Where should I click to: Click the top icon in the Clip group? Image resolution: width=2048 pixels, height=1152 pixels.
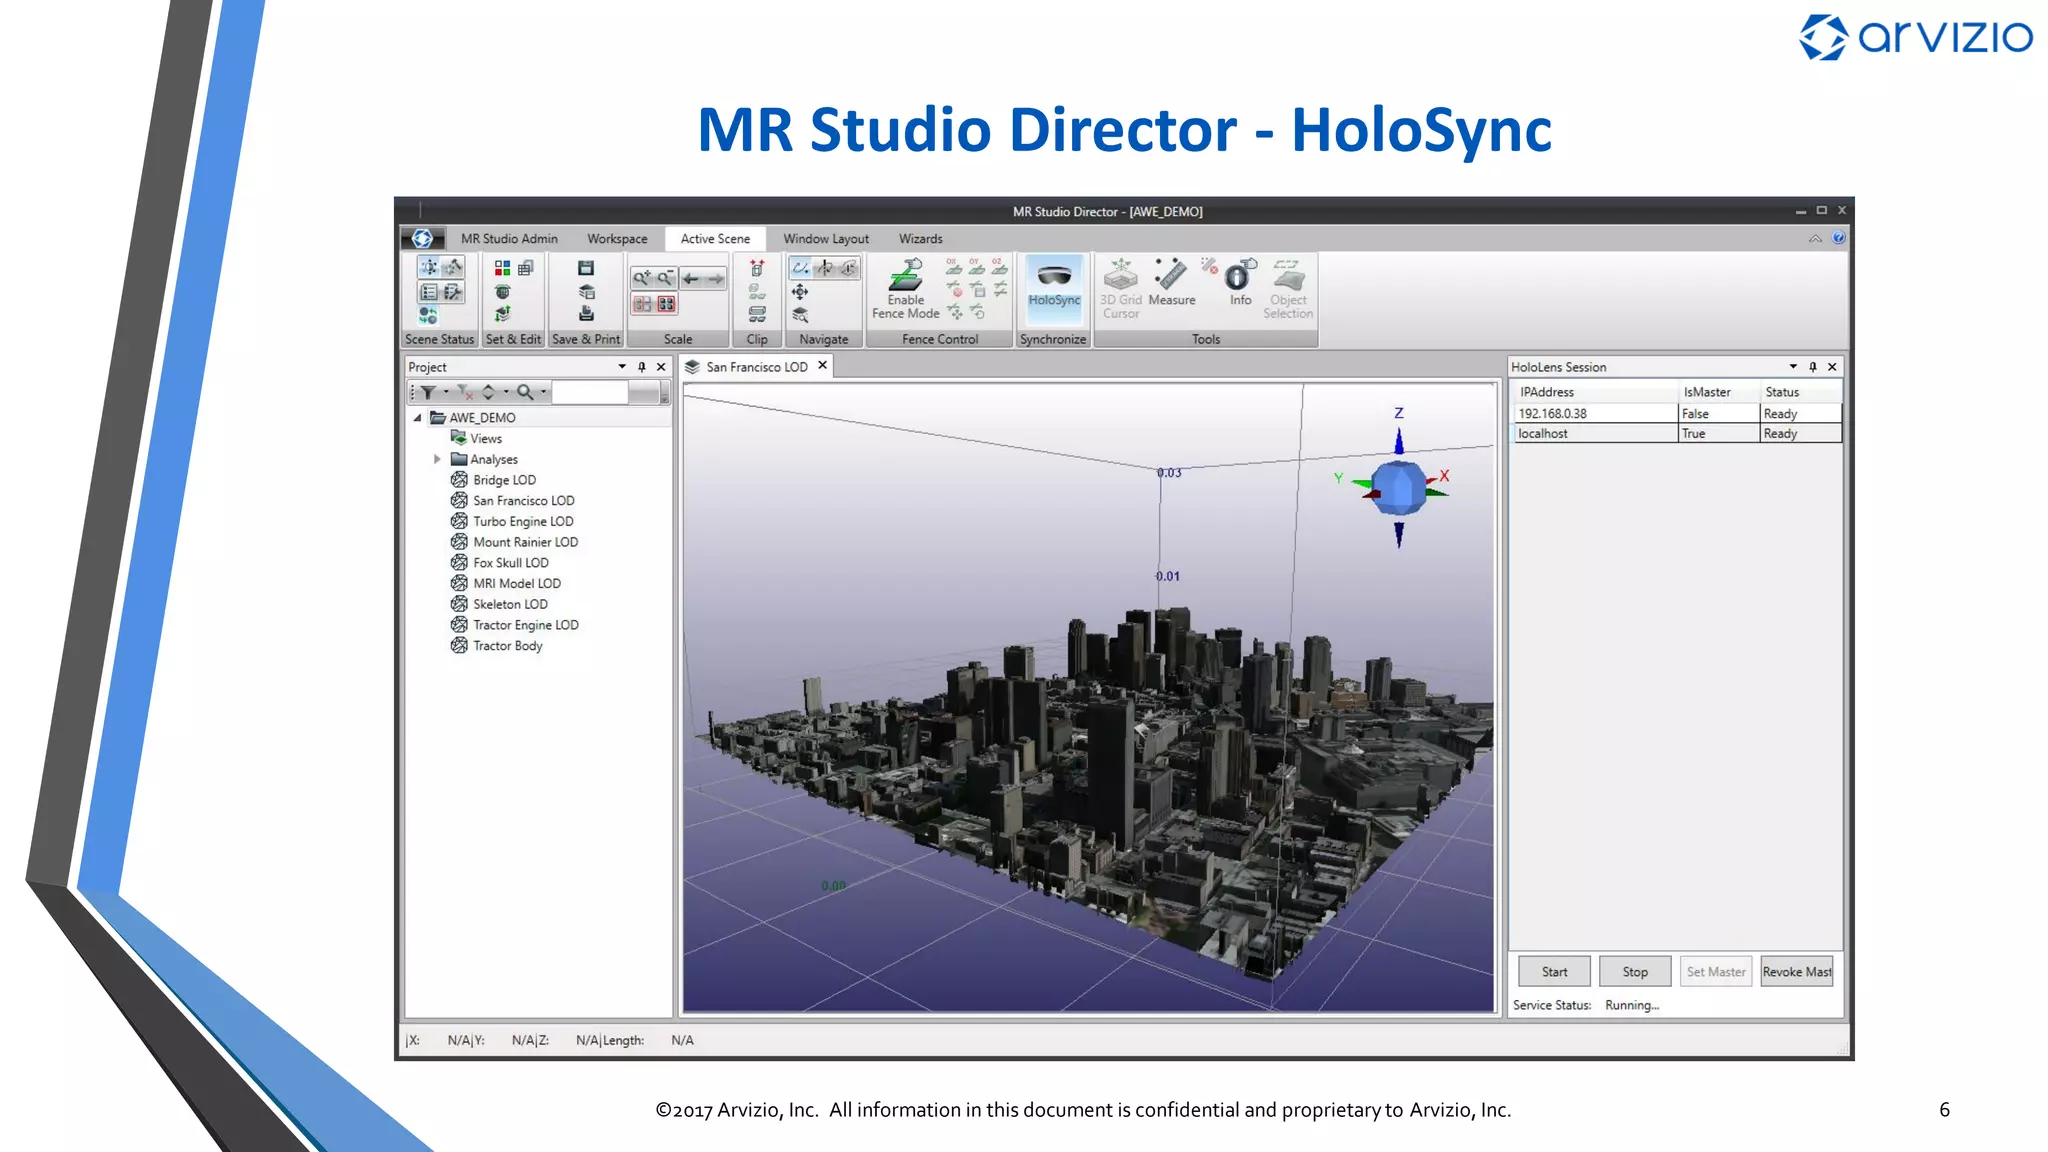(757, 268)
